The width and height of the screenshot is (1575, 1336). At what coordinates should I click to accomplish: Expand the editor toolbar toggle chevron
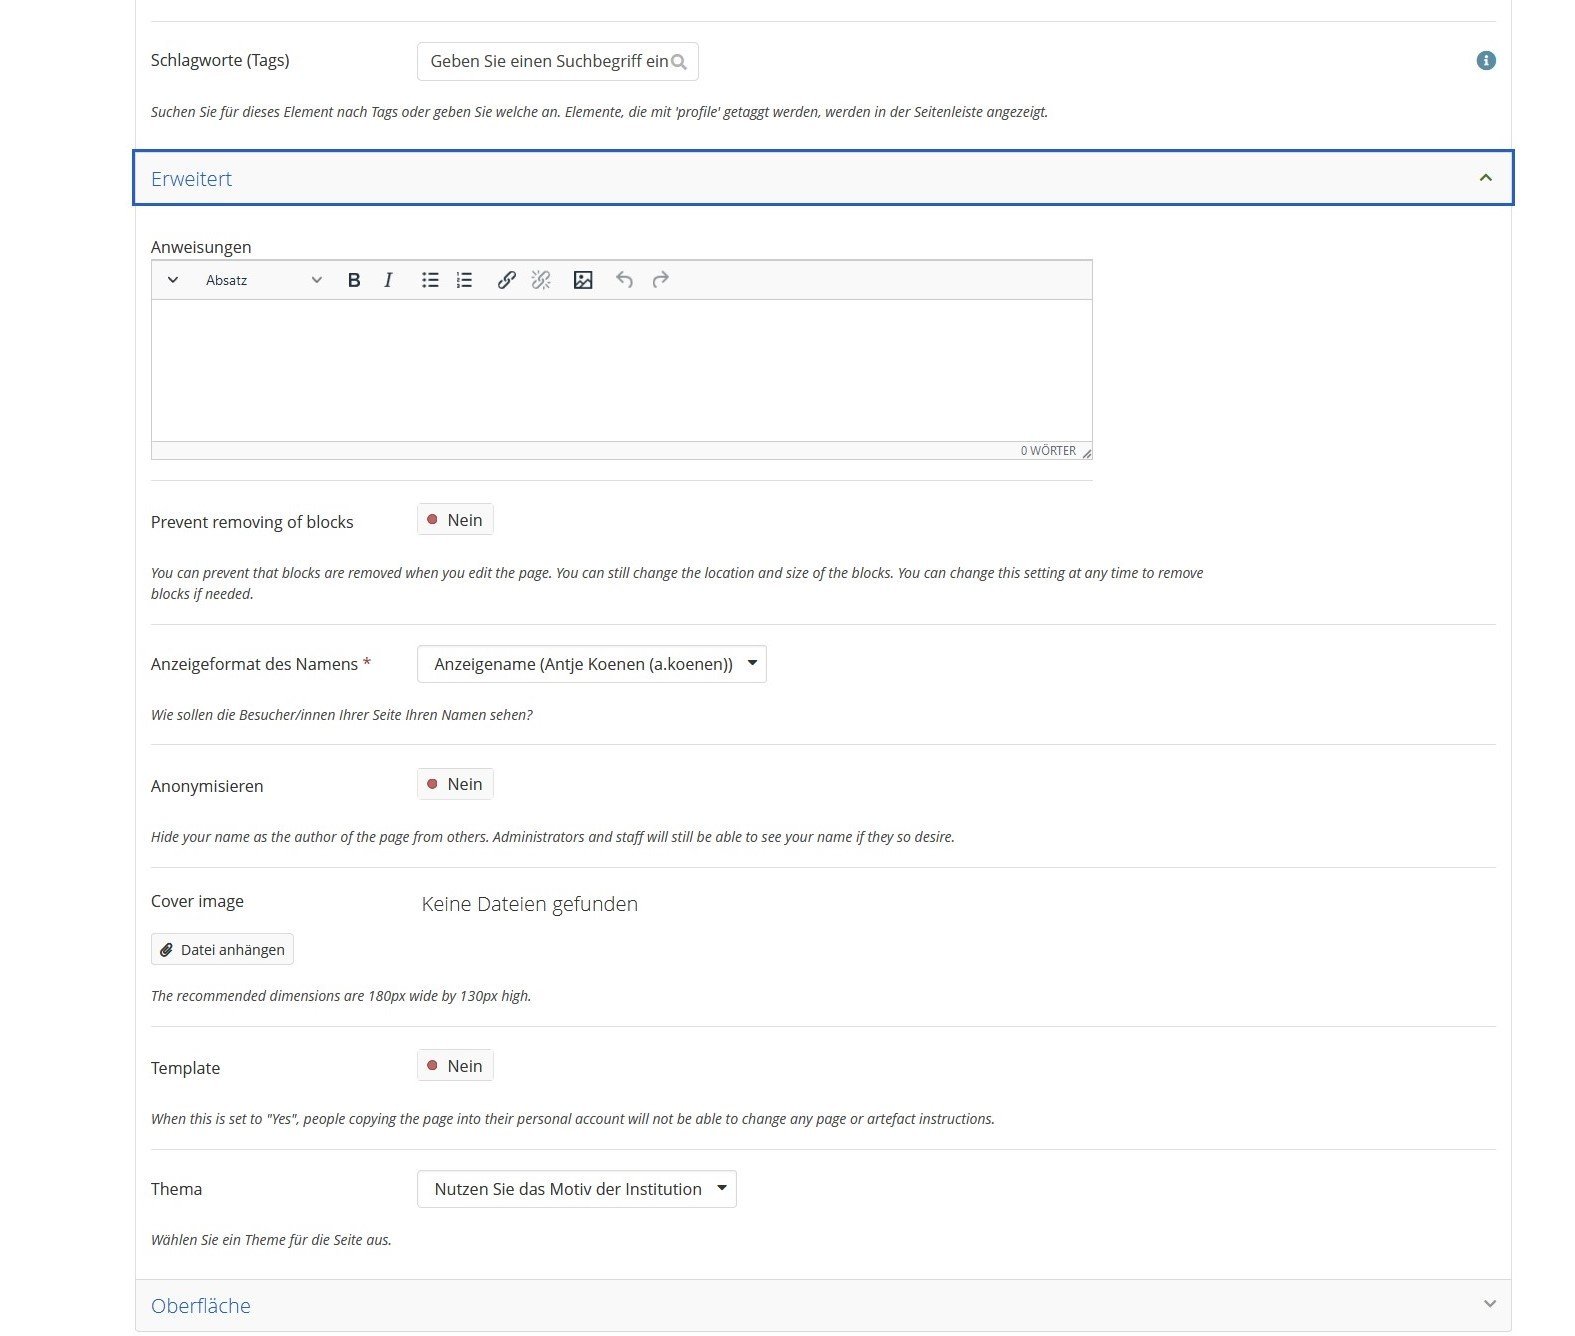click(x=172, y=280)
